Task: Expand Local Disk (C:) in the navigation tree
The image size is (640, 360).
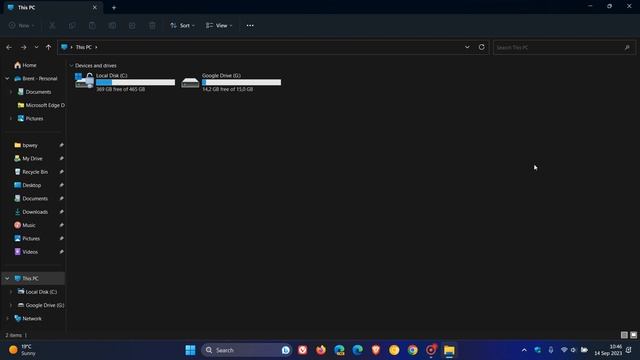Action: [11, 292]
